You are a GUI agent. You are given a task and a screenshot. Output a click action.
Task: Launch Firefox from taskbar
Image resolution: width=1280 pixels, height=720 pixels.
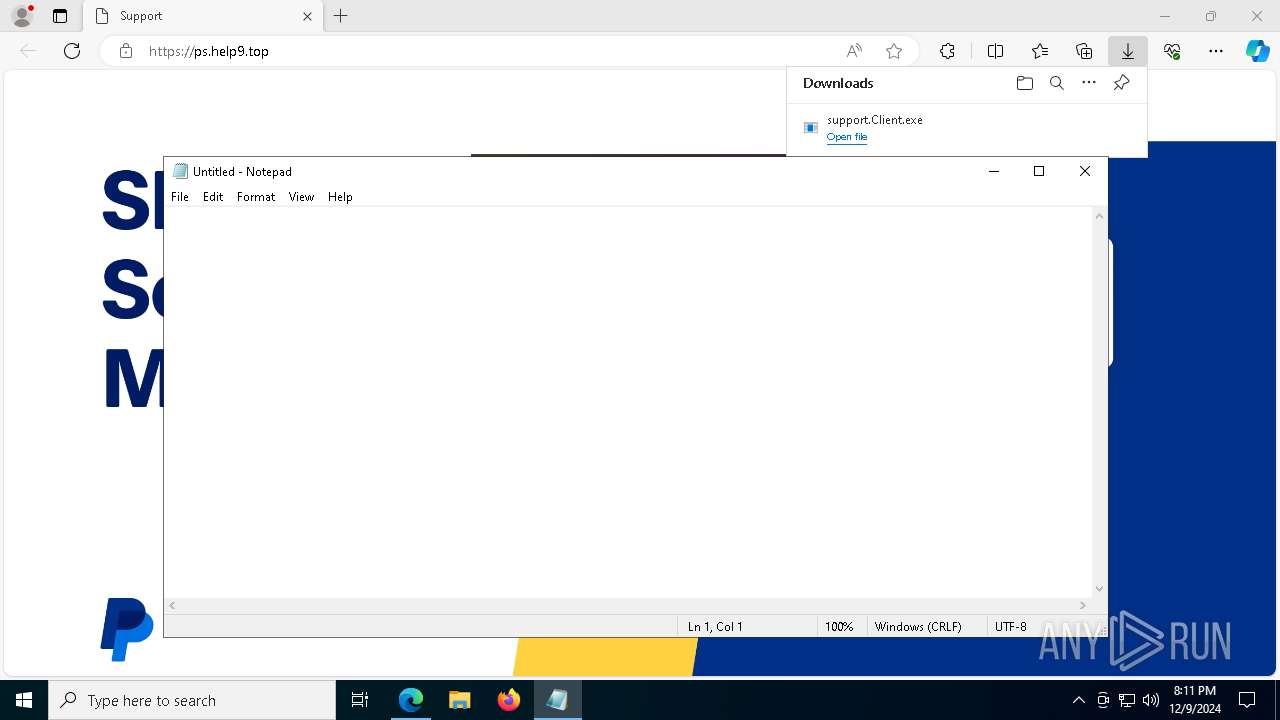[509, 700]
